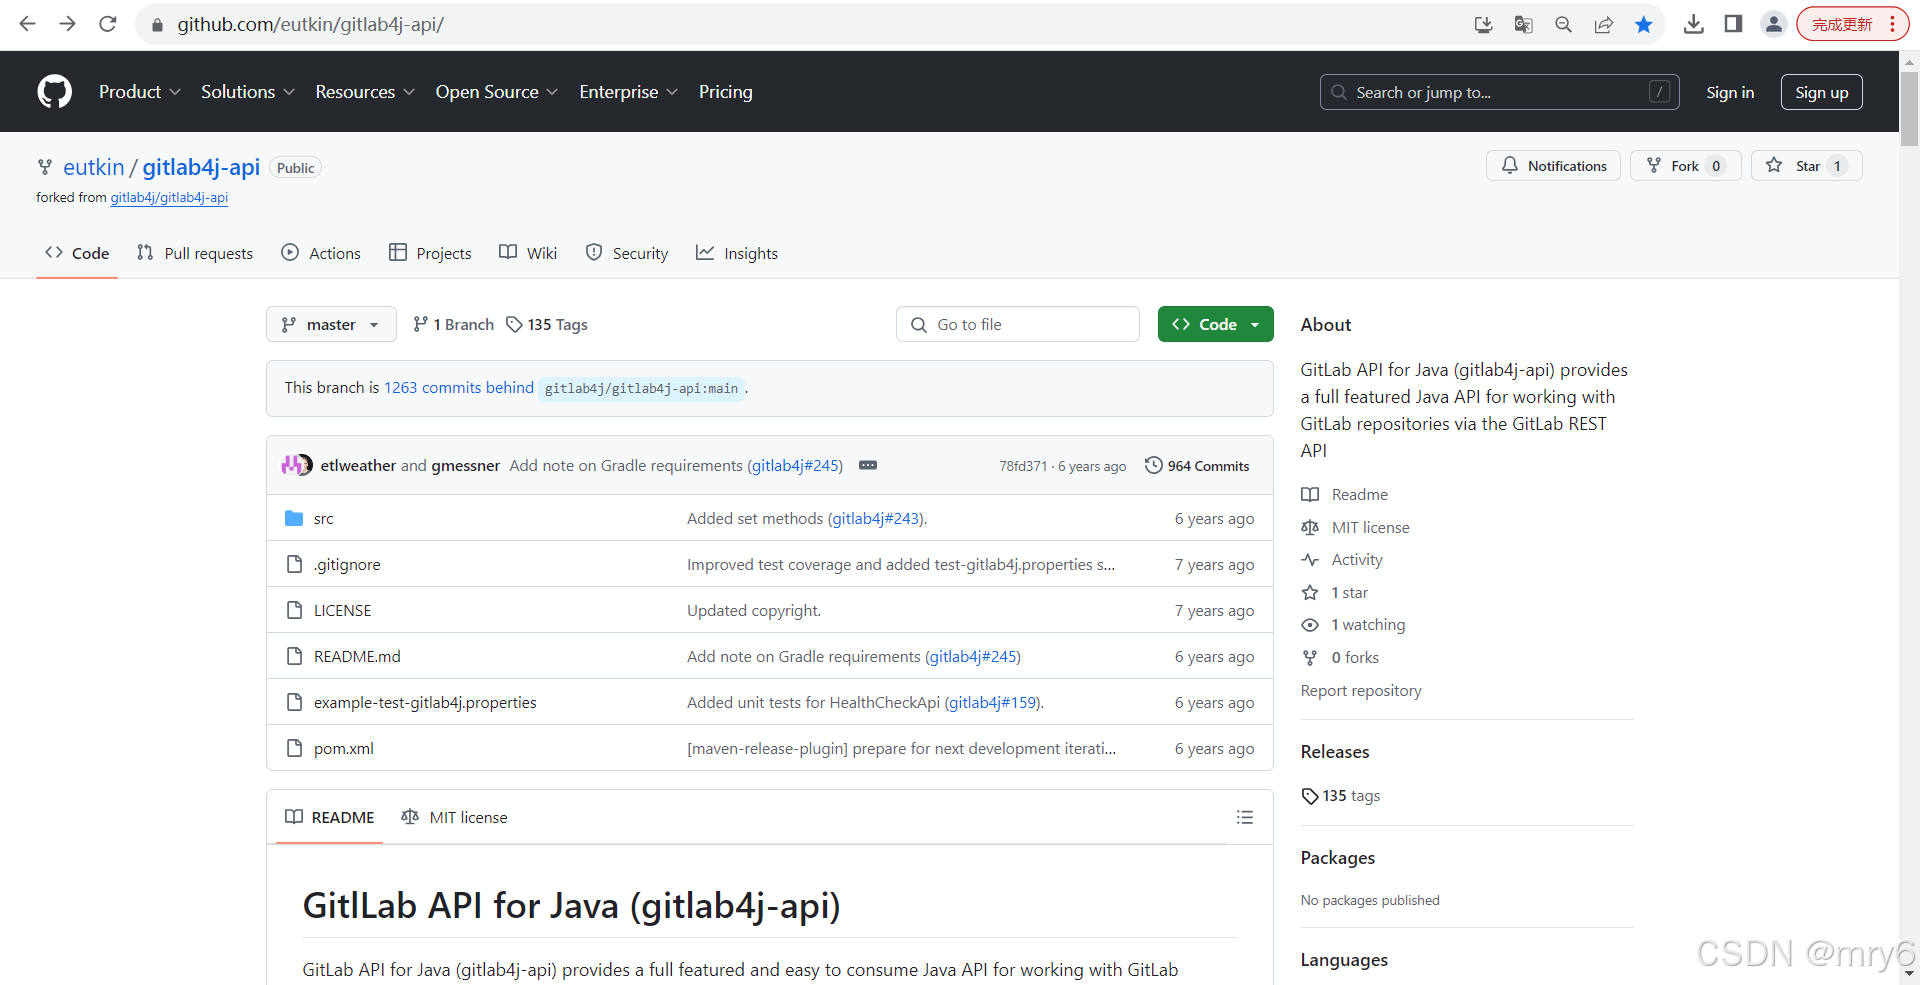Click the Go to file search field
The image size is (1920, 985).
click(1017, 324)
